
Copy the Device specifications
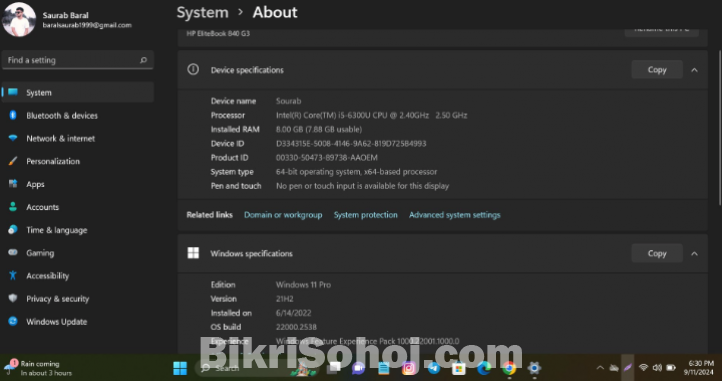click(x=657, y=70)
